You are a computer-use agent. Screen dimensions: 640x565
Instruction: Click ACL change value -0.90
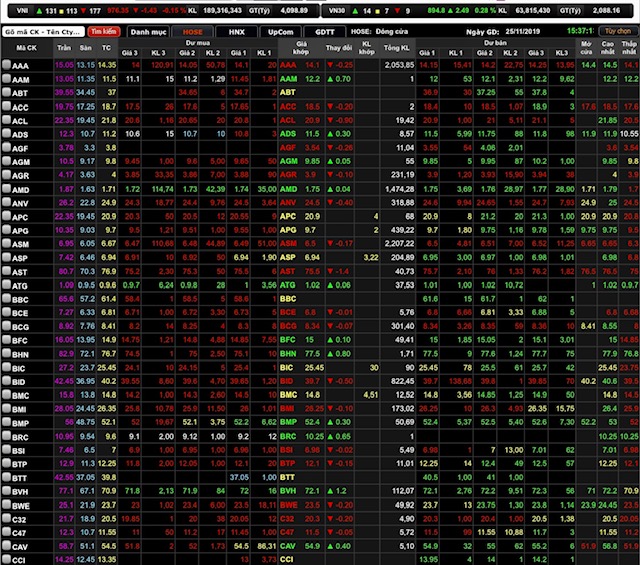[x=344, y=120]
